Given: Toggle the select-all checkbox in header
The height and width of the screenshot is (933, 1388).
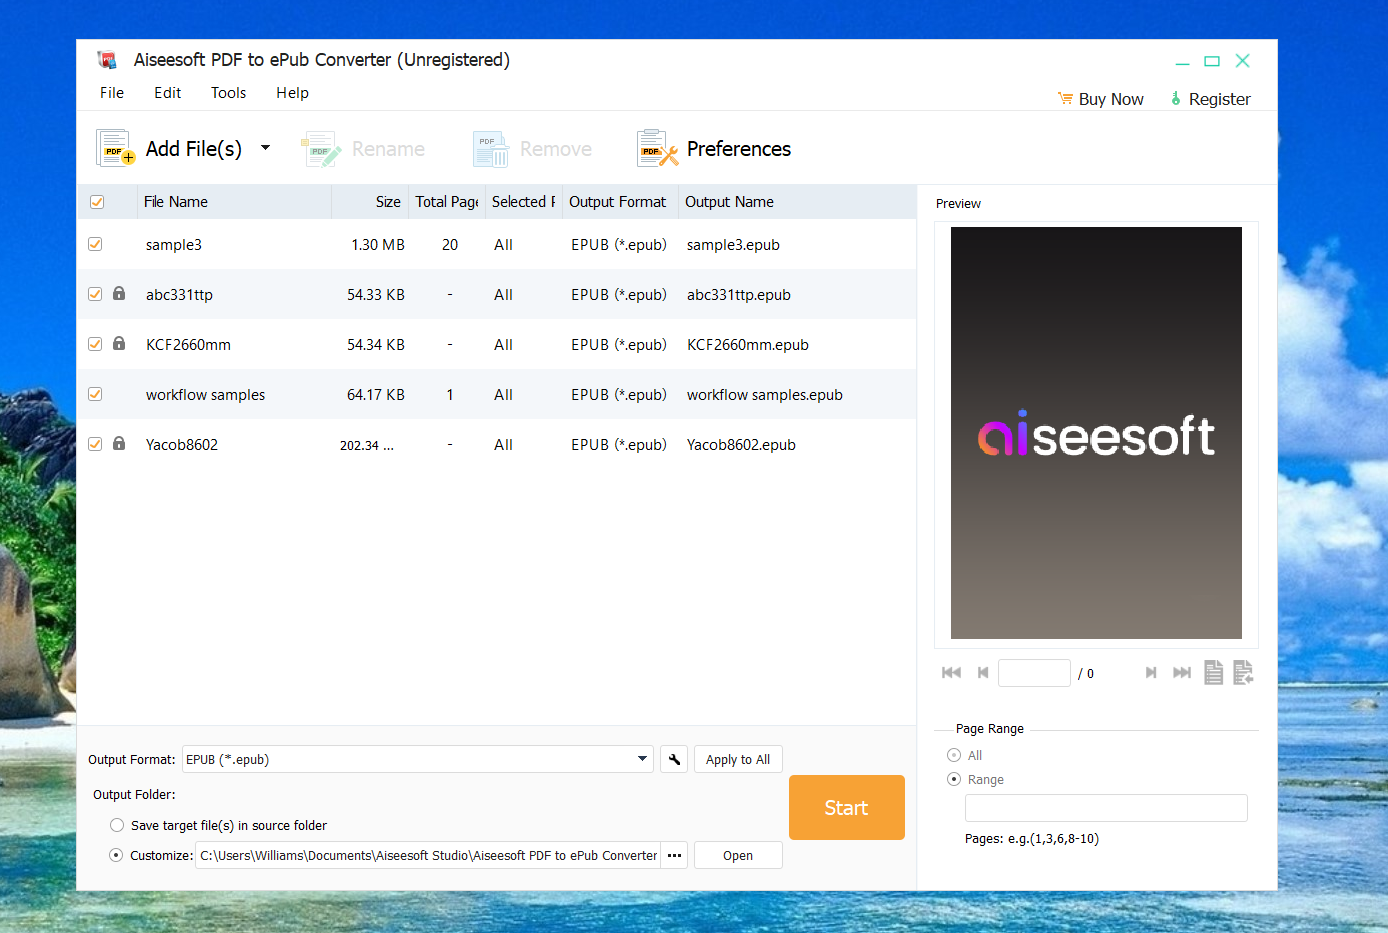Looking at the screenshot, I should [x=97, y=202].
